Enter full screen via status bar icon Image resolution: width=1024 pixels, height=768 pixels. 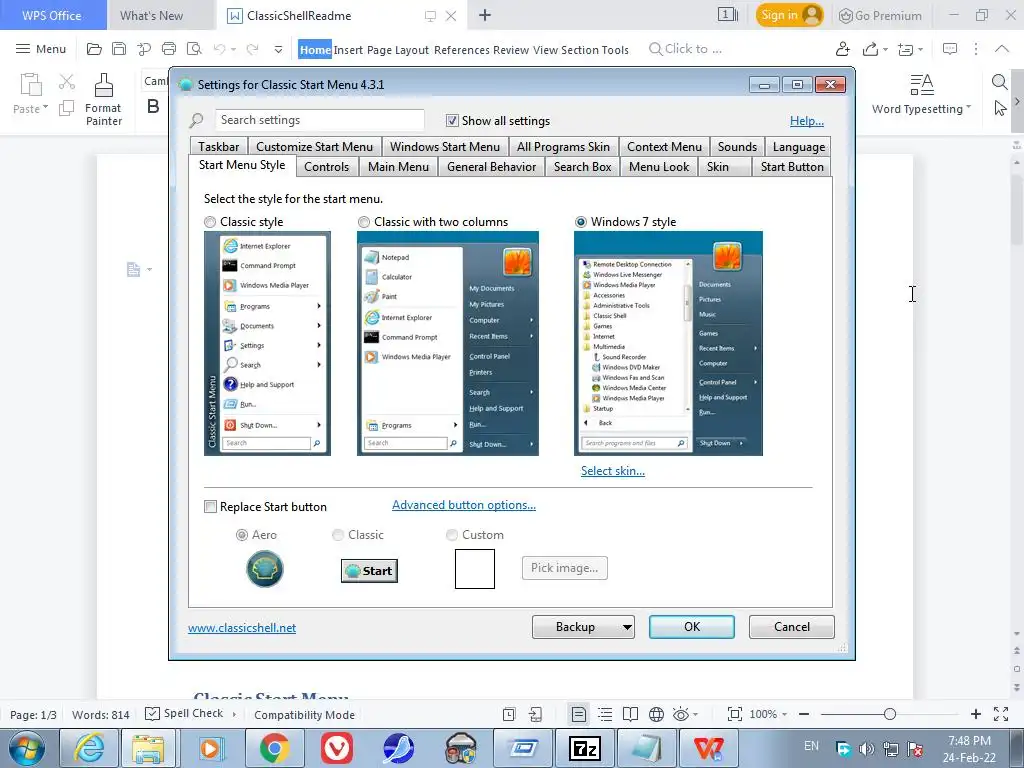(1000, 714)
